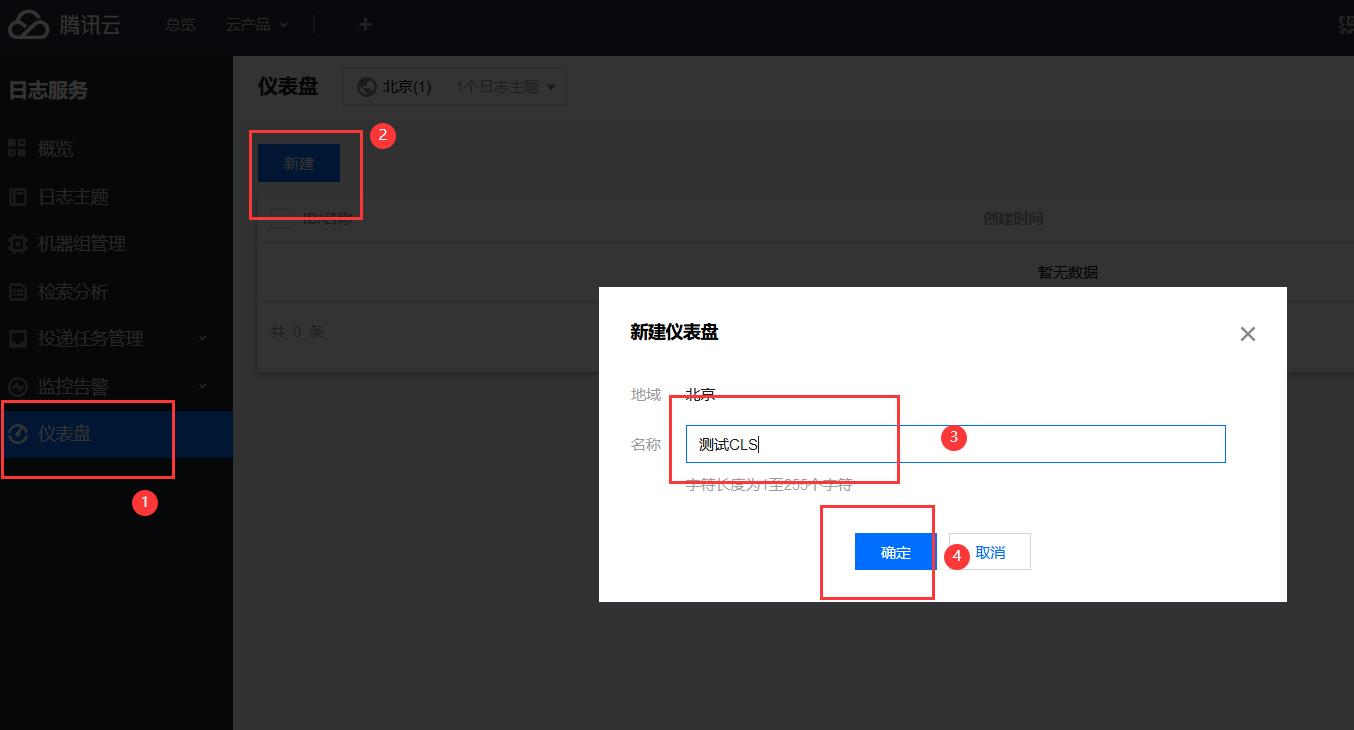The height and width of the screenshot is (730, 1354).
Task: Click the 检索分析 icon
Action: [x=17, y=292]
